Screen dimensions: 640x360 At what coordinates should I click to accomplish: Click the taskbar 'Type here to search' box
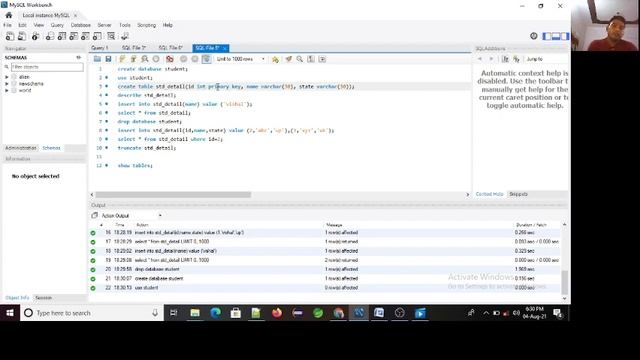pos(92,313)
